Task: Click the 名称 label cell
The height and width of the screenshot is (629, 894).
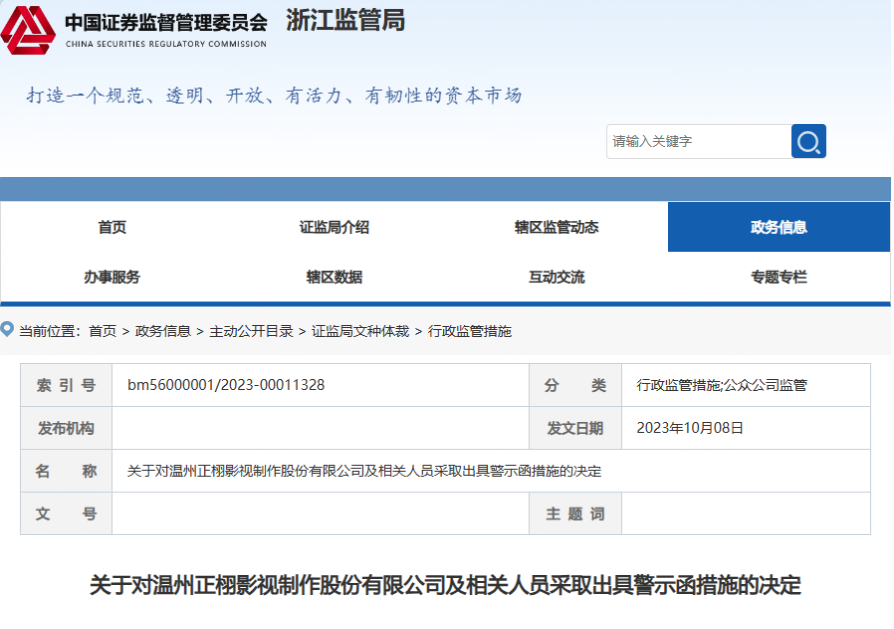Action: [x=66, y=471]
